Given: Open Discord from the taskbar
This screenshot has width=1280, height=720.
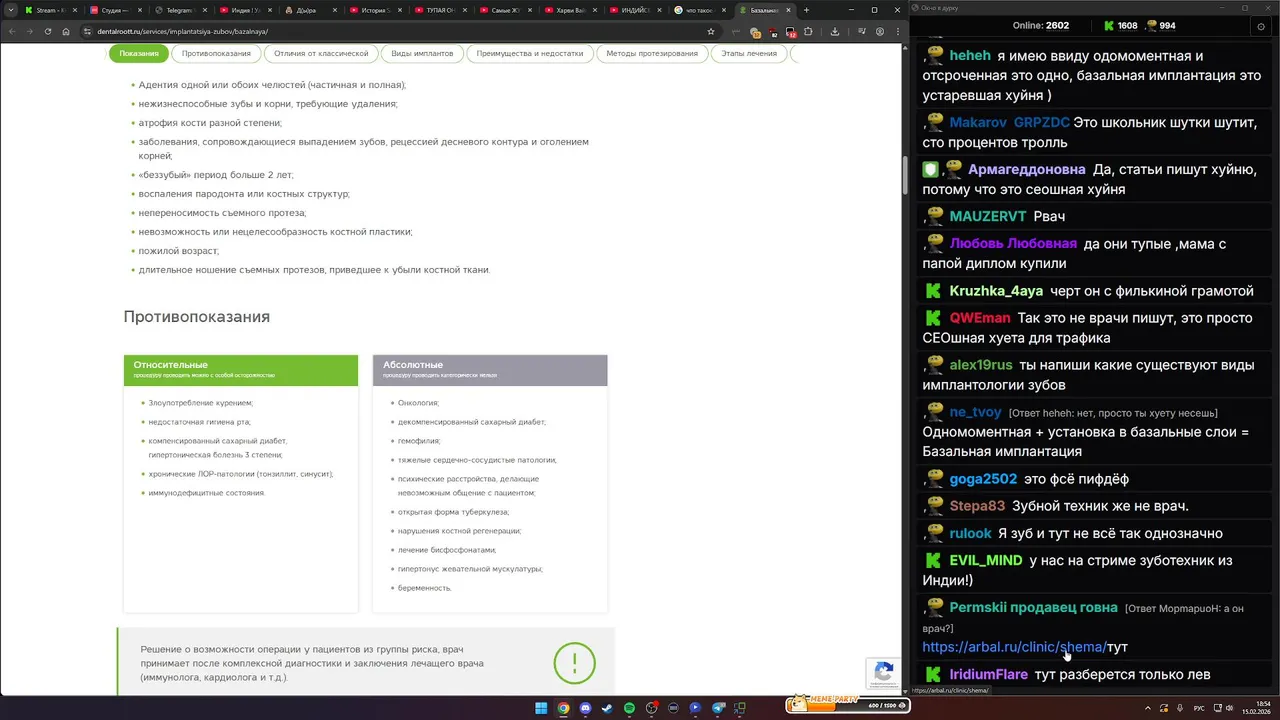Looking at the screenshot, I should tap(585, 708).
